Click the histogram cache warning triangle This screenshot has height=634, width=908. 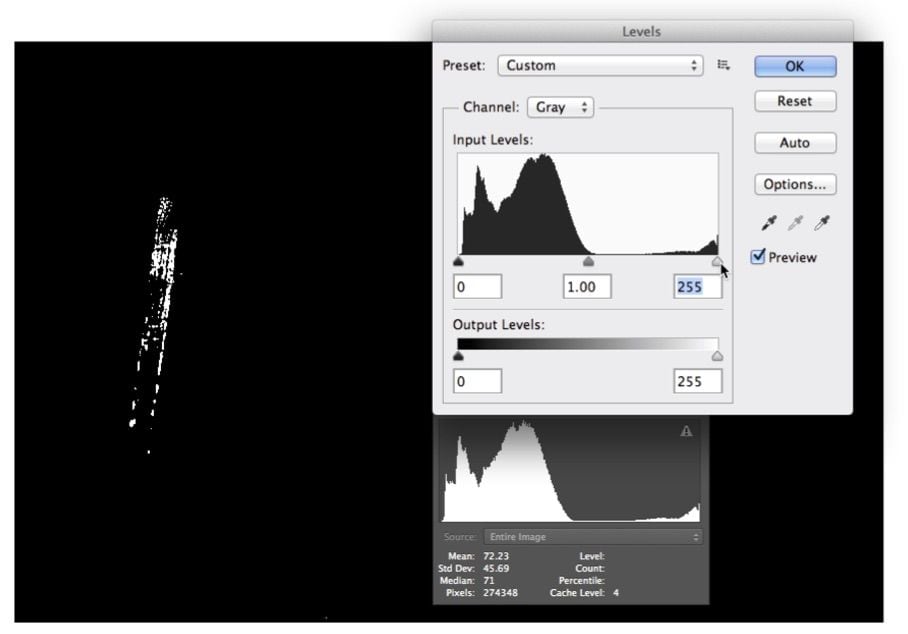click(686, 432)
